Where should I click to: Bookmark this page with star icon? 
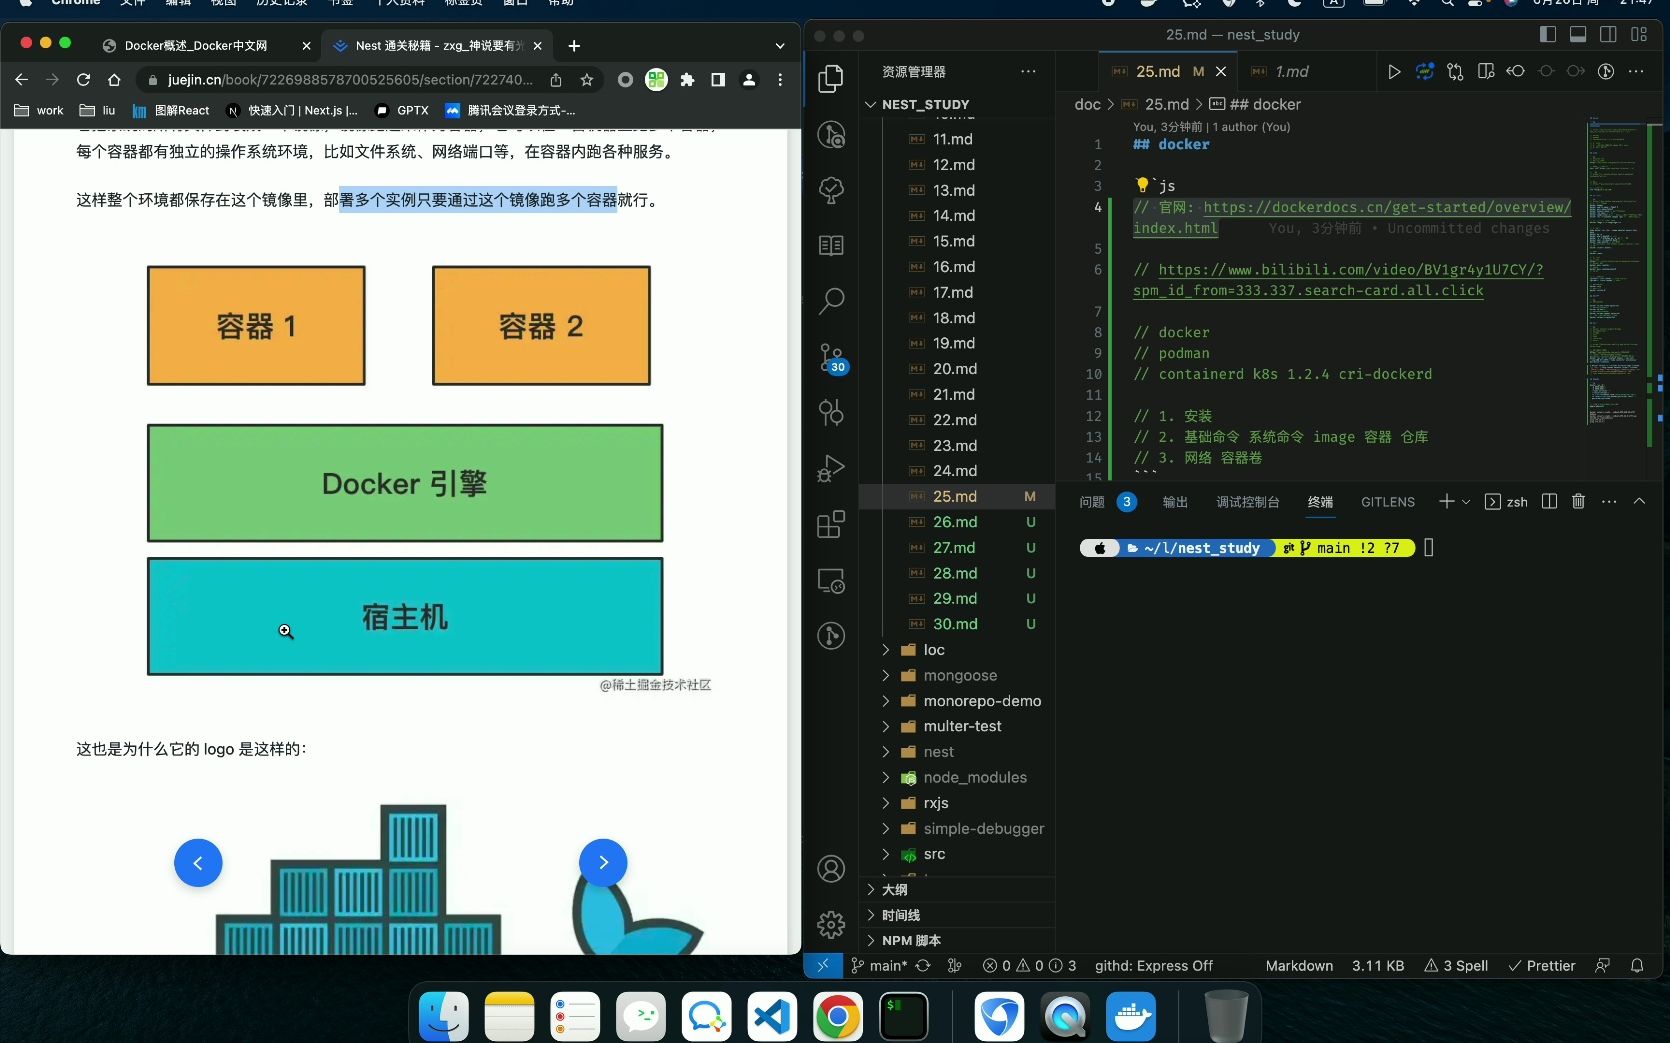click(587, 79)
